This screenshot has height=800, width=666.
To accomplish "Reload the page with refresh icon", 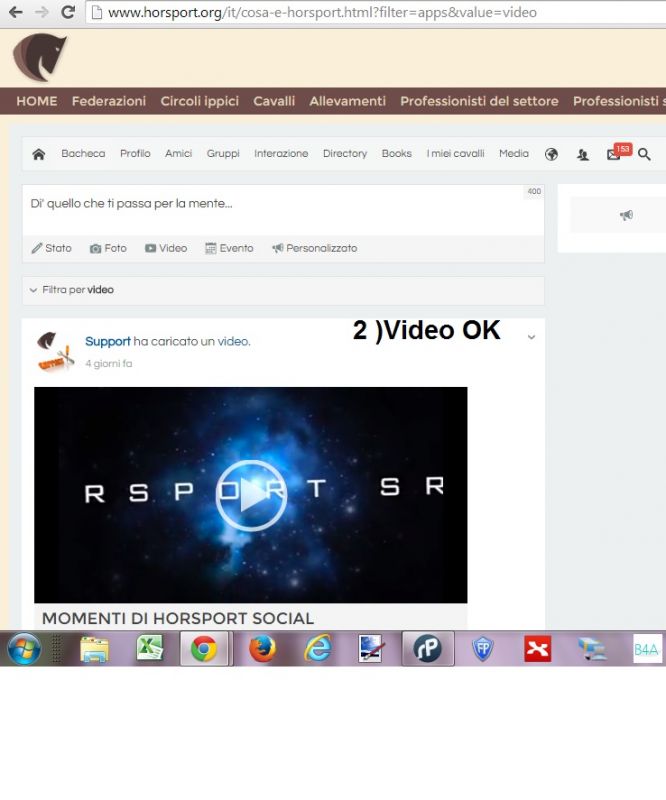I will tap(68, 12).
